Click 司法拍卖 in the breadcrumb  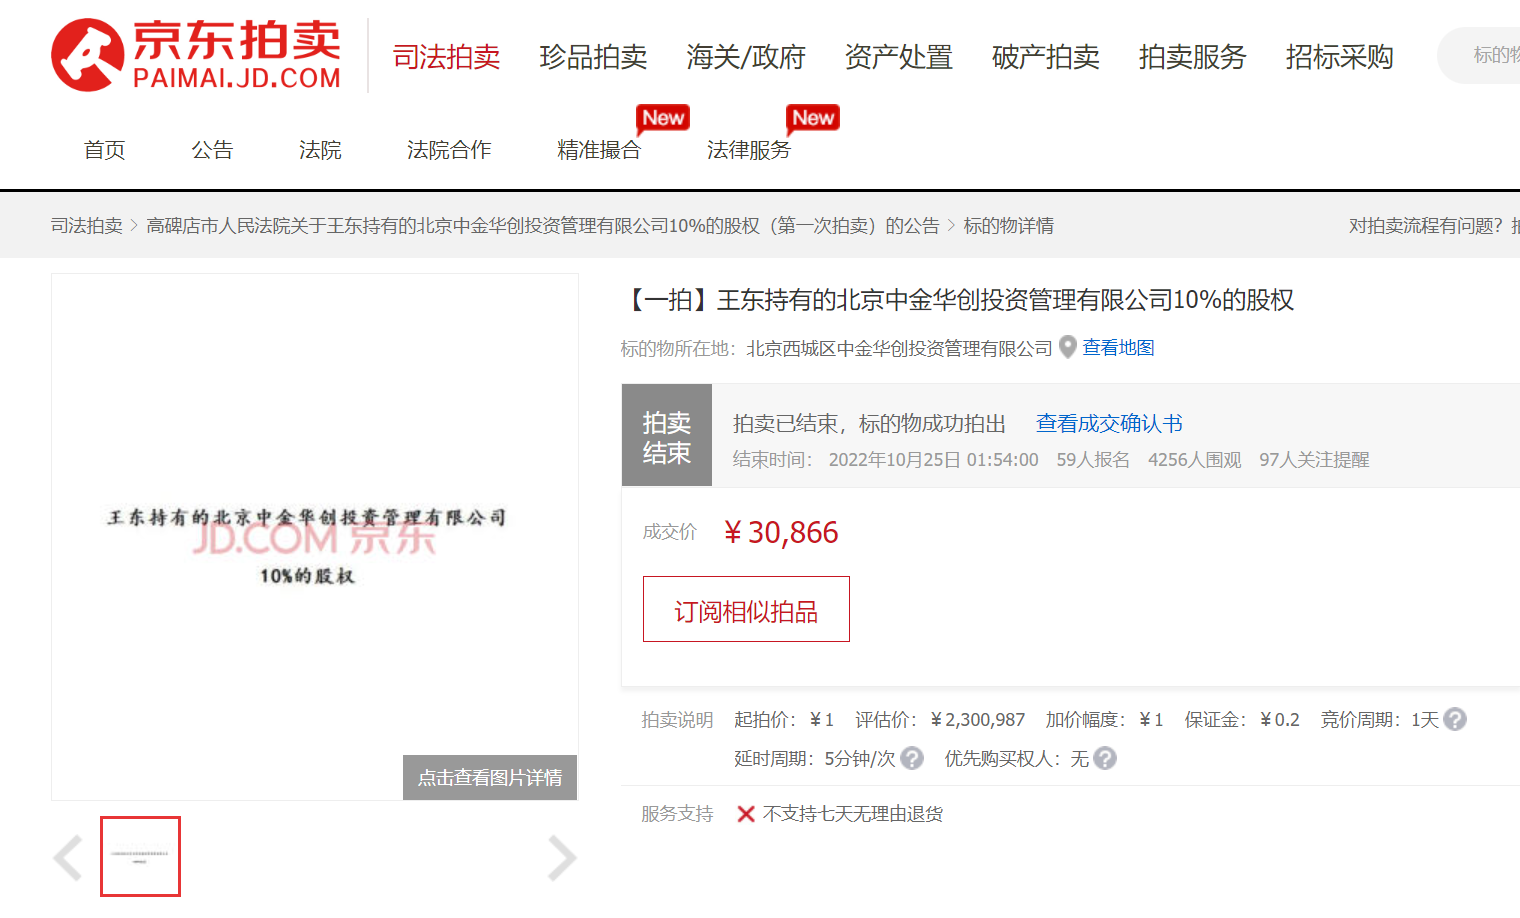87,226
